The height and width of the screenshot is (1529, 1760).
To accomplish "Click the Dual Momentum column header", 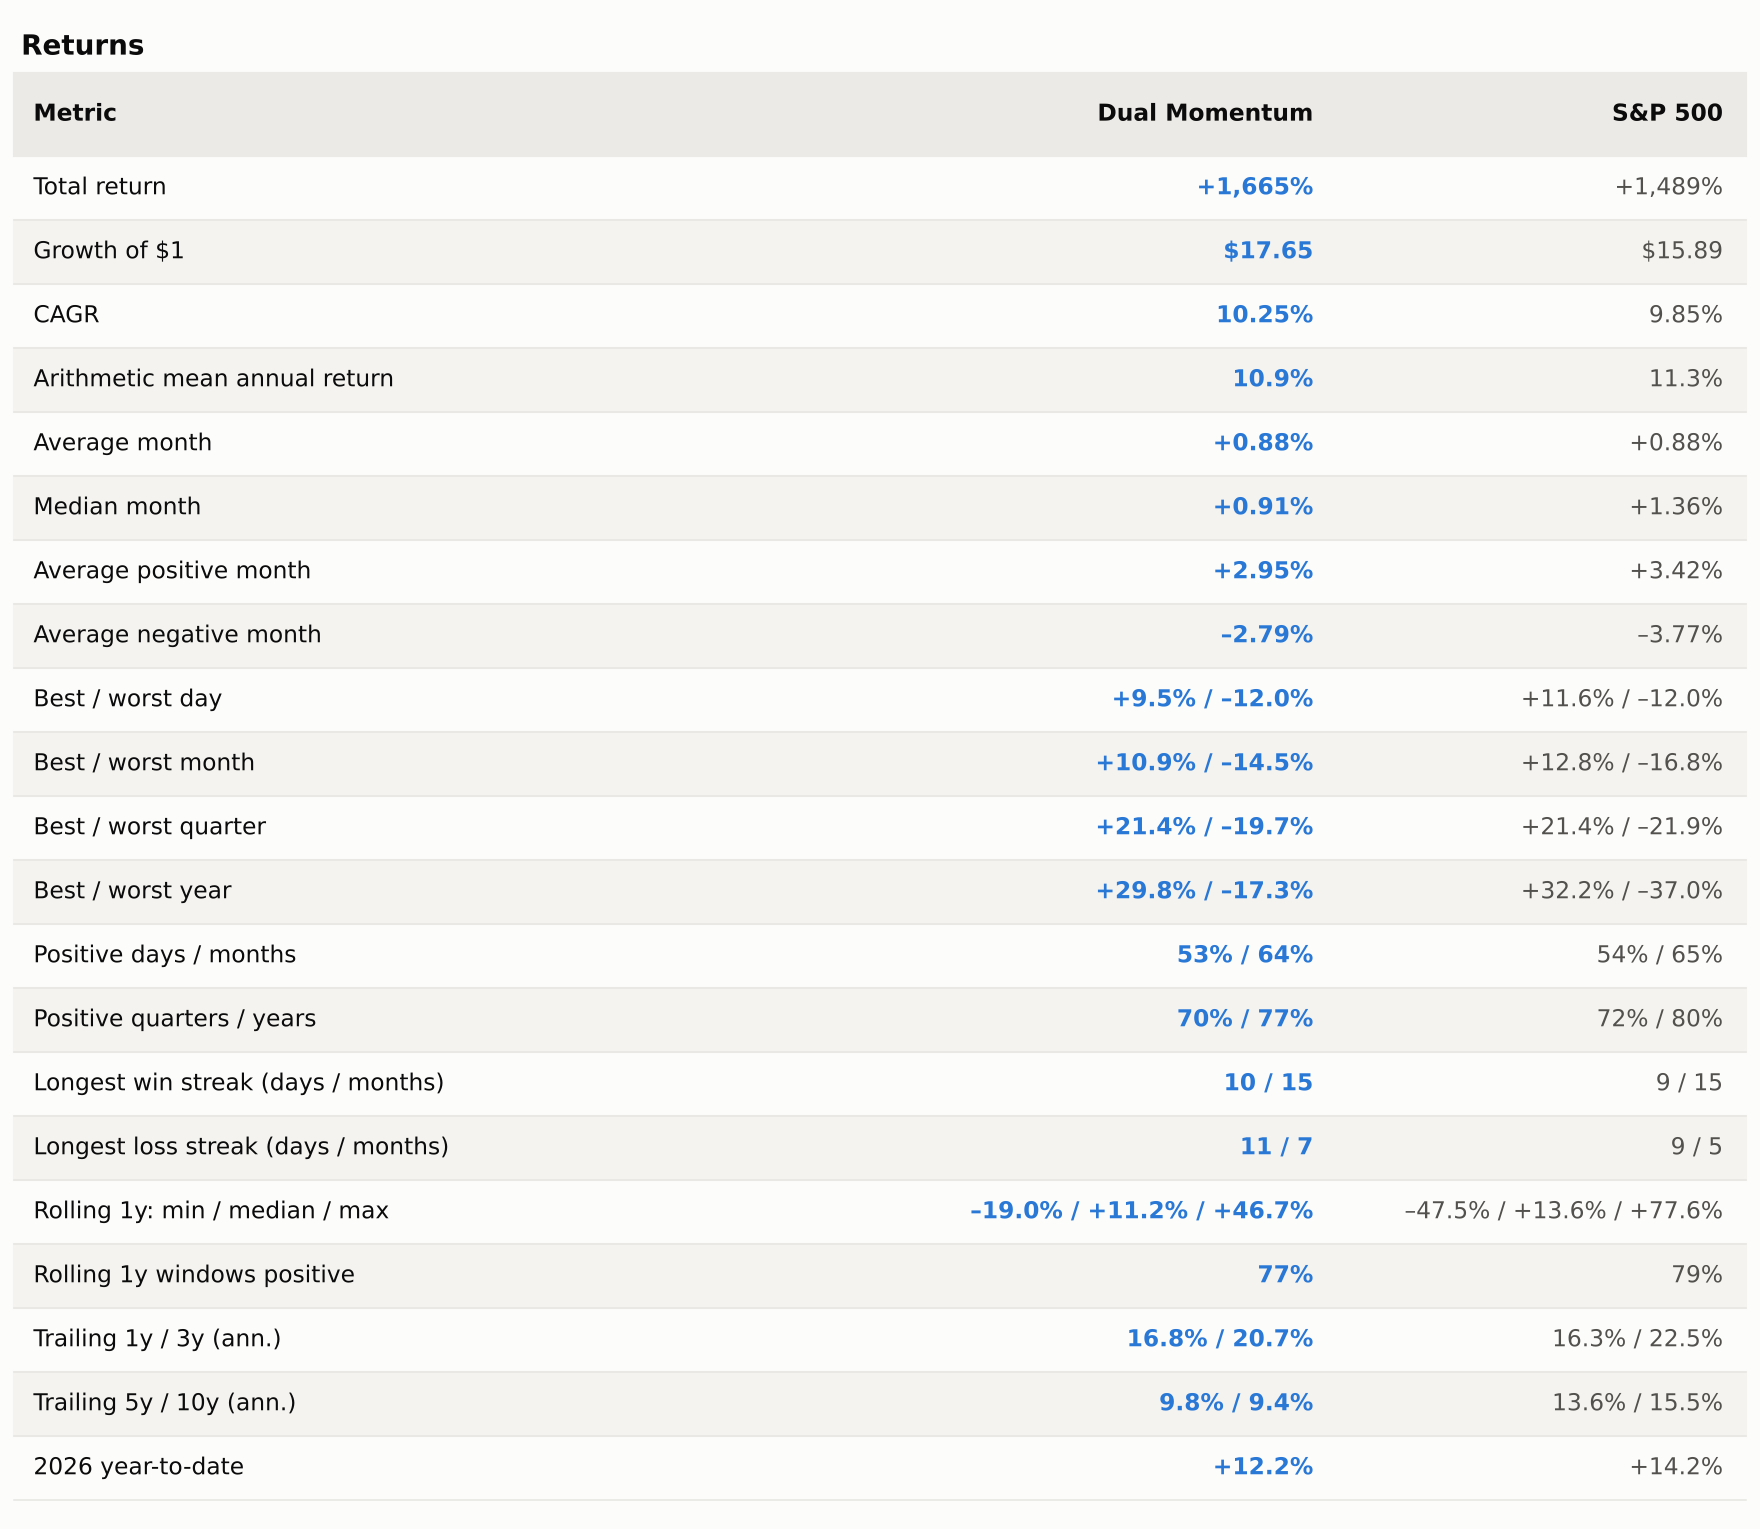I will (x=1205, y=113).
